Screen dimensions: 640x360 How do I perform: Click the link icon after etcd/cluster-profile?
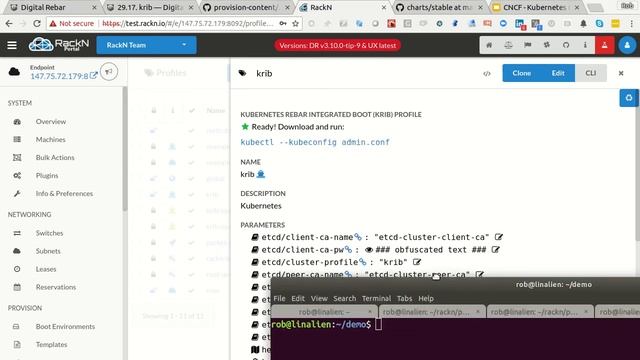pos(362,262)
